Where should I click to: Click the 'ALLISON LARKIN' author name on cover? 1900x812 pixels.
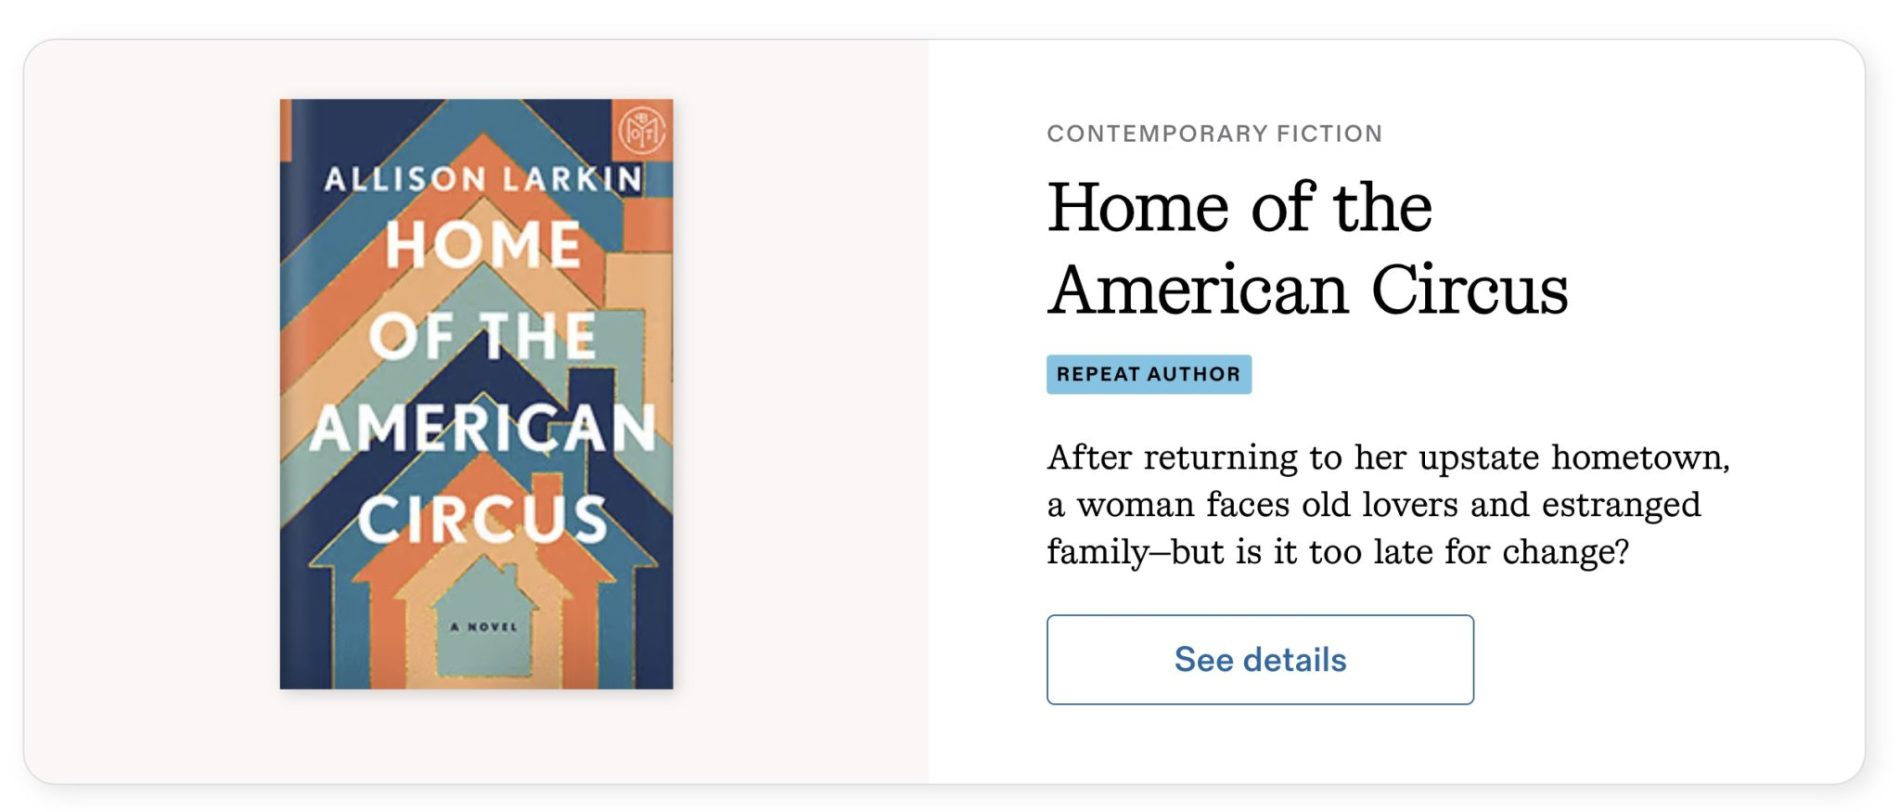[484, 179]
